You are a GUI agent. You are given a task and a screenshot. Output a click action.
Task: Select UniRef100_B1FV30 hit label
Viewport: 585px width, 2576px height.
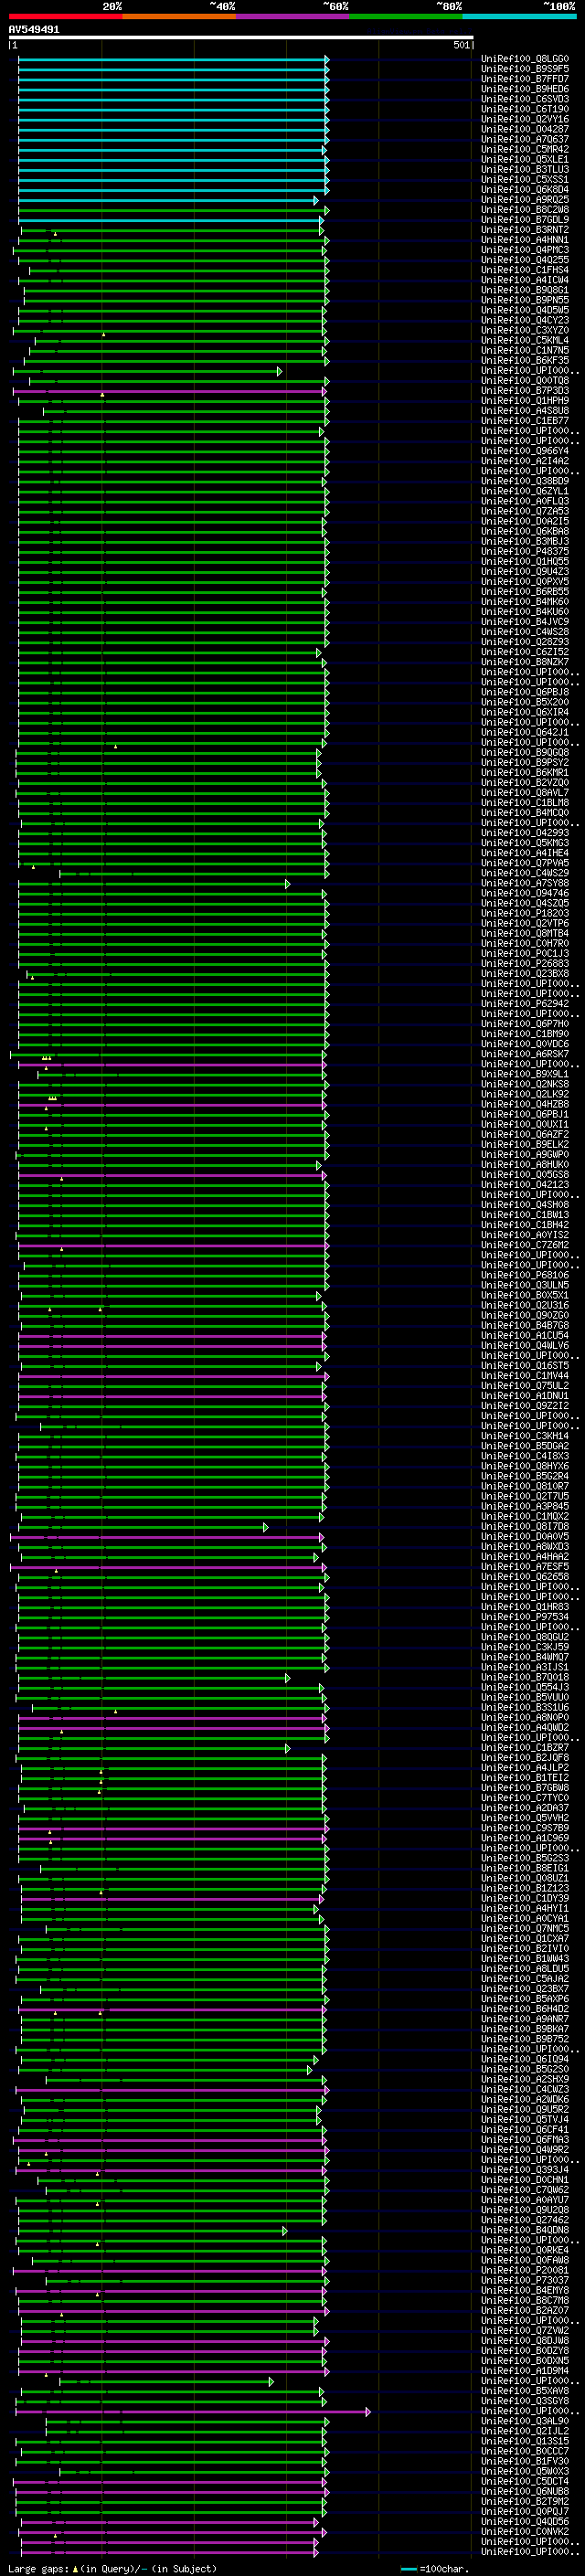click(525, 2461)
